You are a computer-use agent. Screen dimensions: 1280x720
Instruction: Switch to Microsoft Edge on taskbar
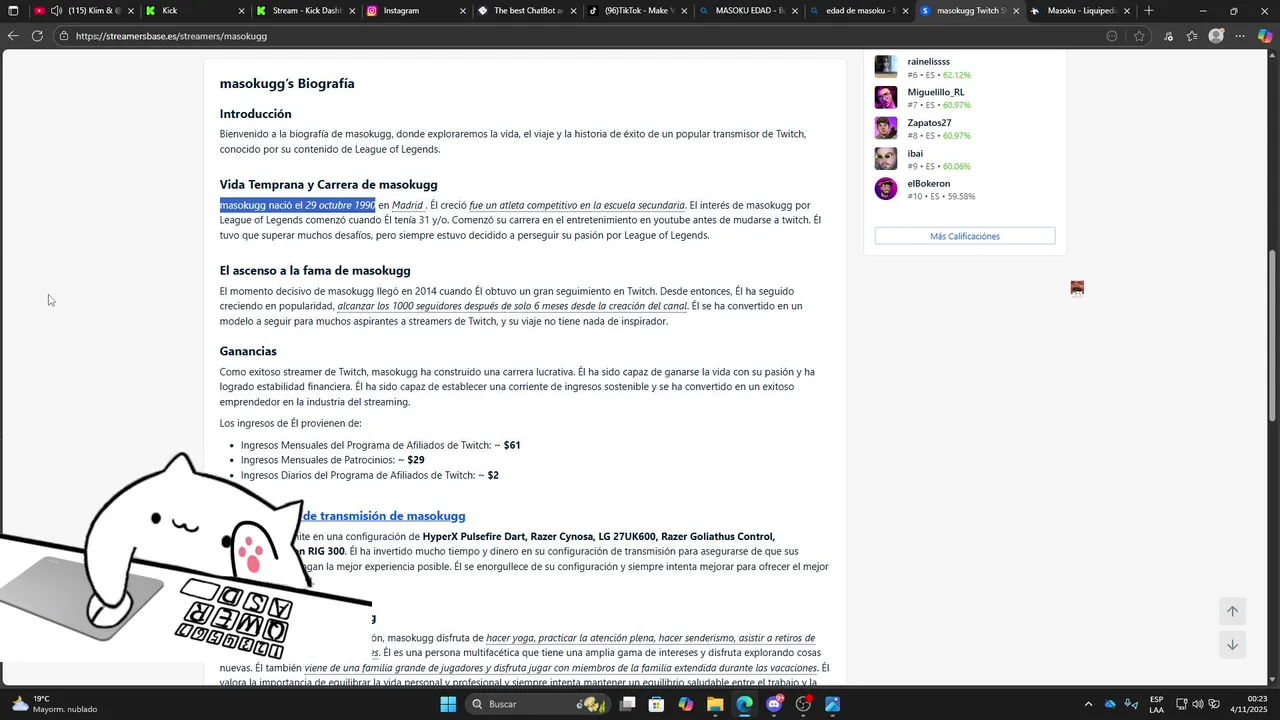(x=745, y=704)
